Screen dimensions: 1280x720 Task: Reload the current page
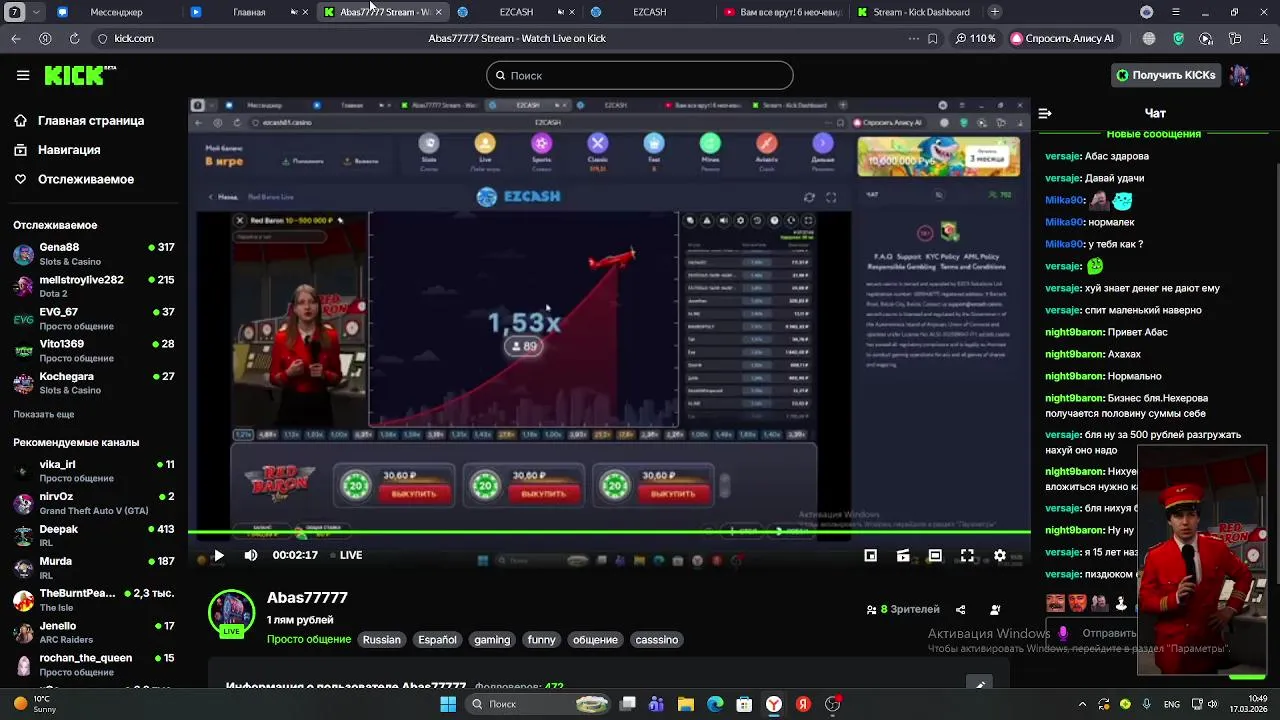click(x=74, y=38)
